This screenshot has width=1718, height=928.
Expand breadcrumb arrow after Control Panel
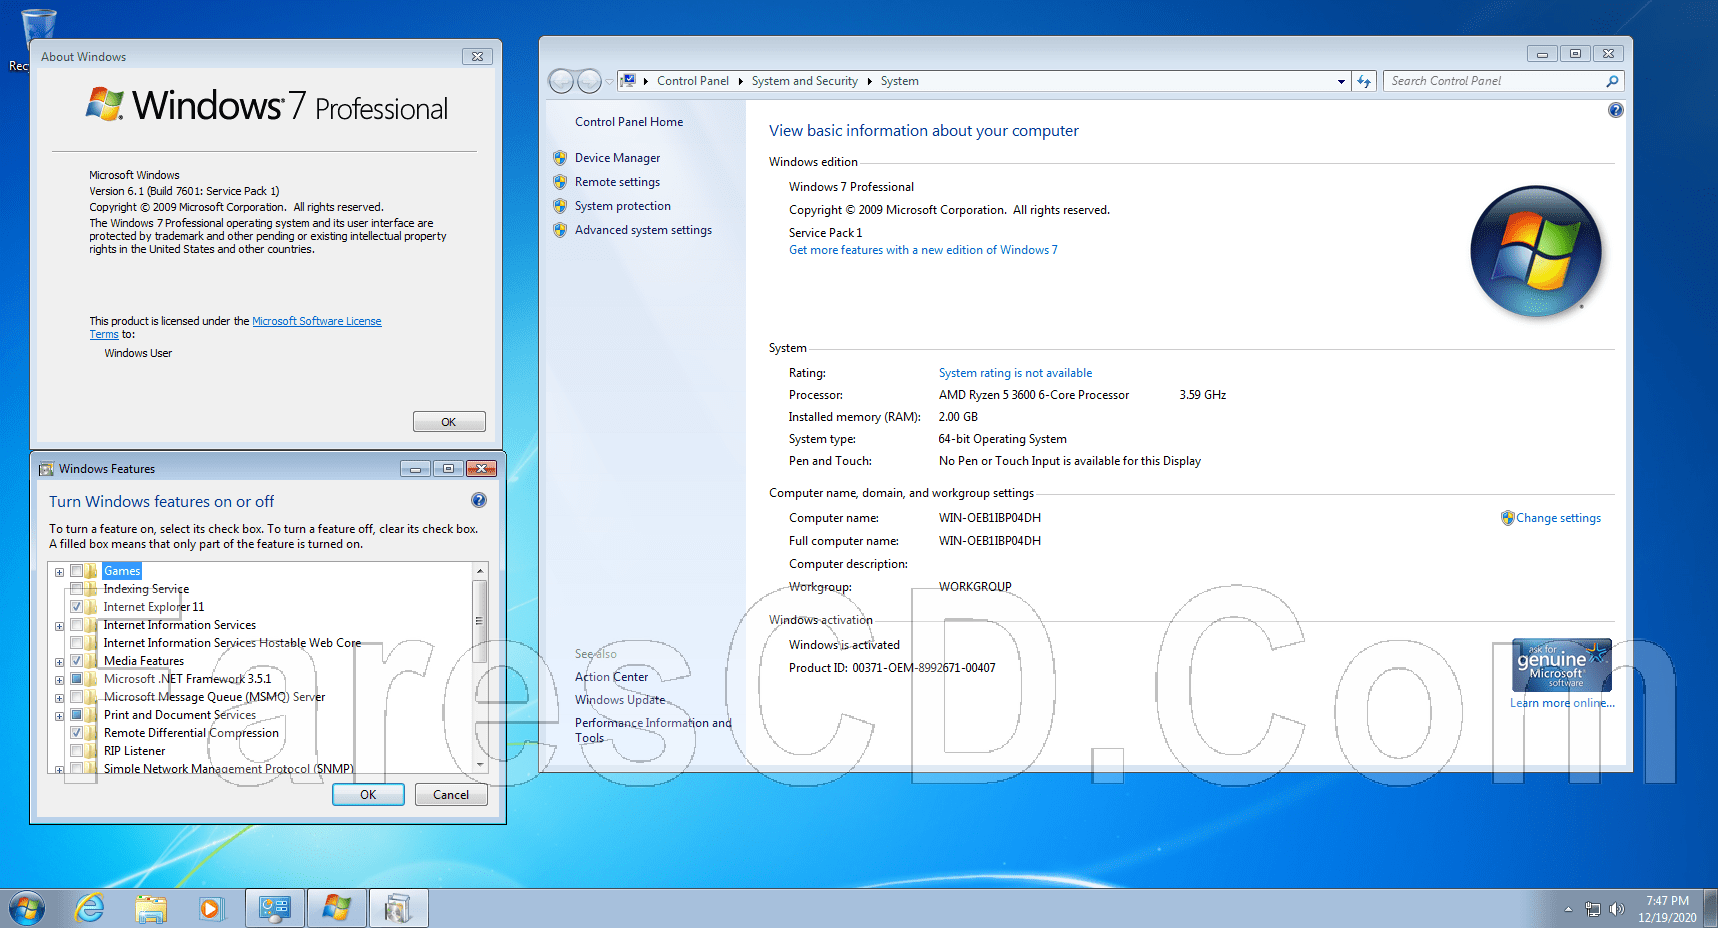pos(740,81)
